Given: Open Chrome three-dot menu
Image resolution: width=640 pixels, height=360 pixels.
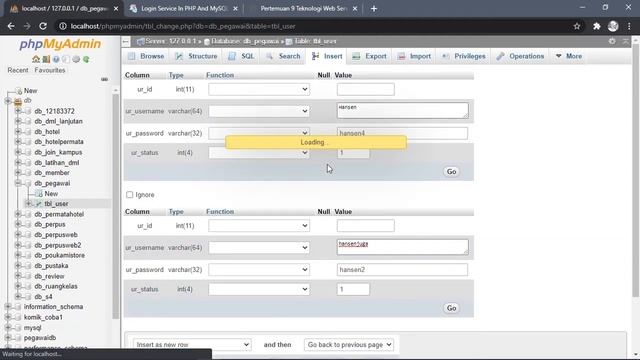Looking at the screenshot, I should pyautogui.click(x=629, y=26).
